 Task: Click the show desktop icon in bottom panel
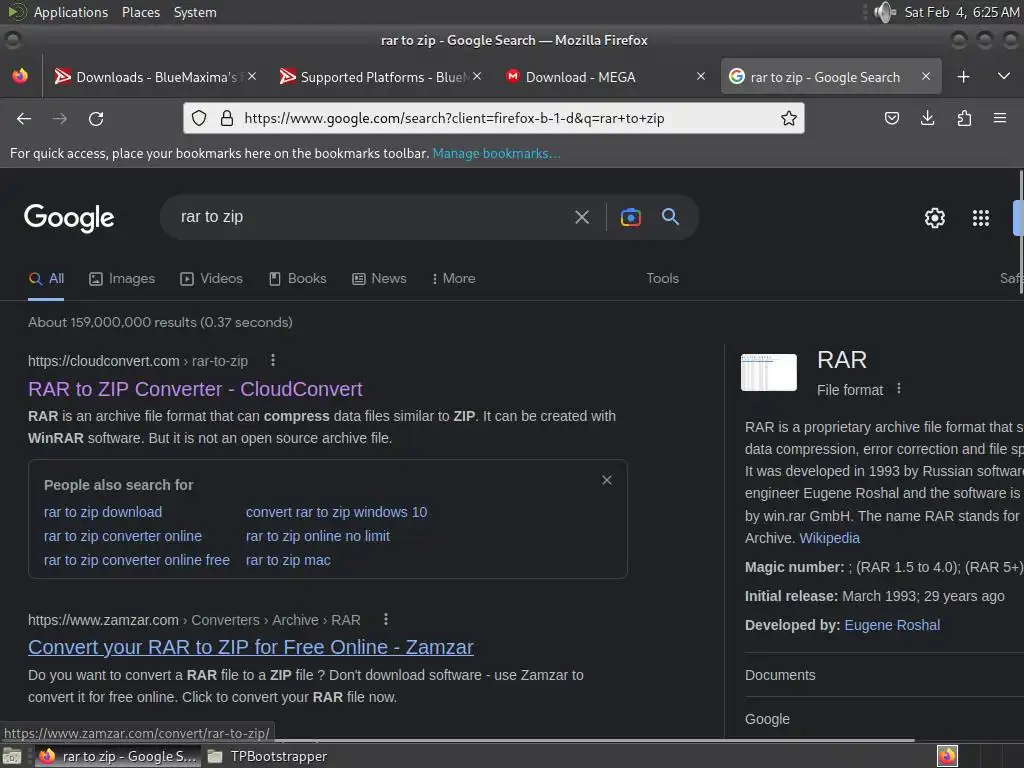(12, 756)
